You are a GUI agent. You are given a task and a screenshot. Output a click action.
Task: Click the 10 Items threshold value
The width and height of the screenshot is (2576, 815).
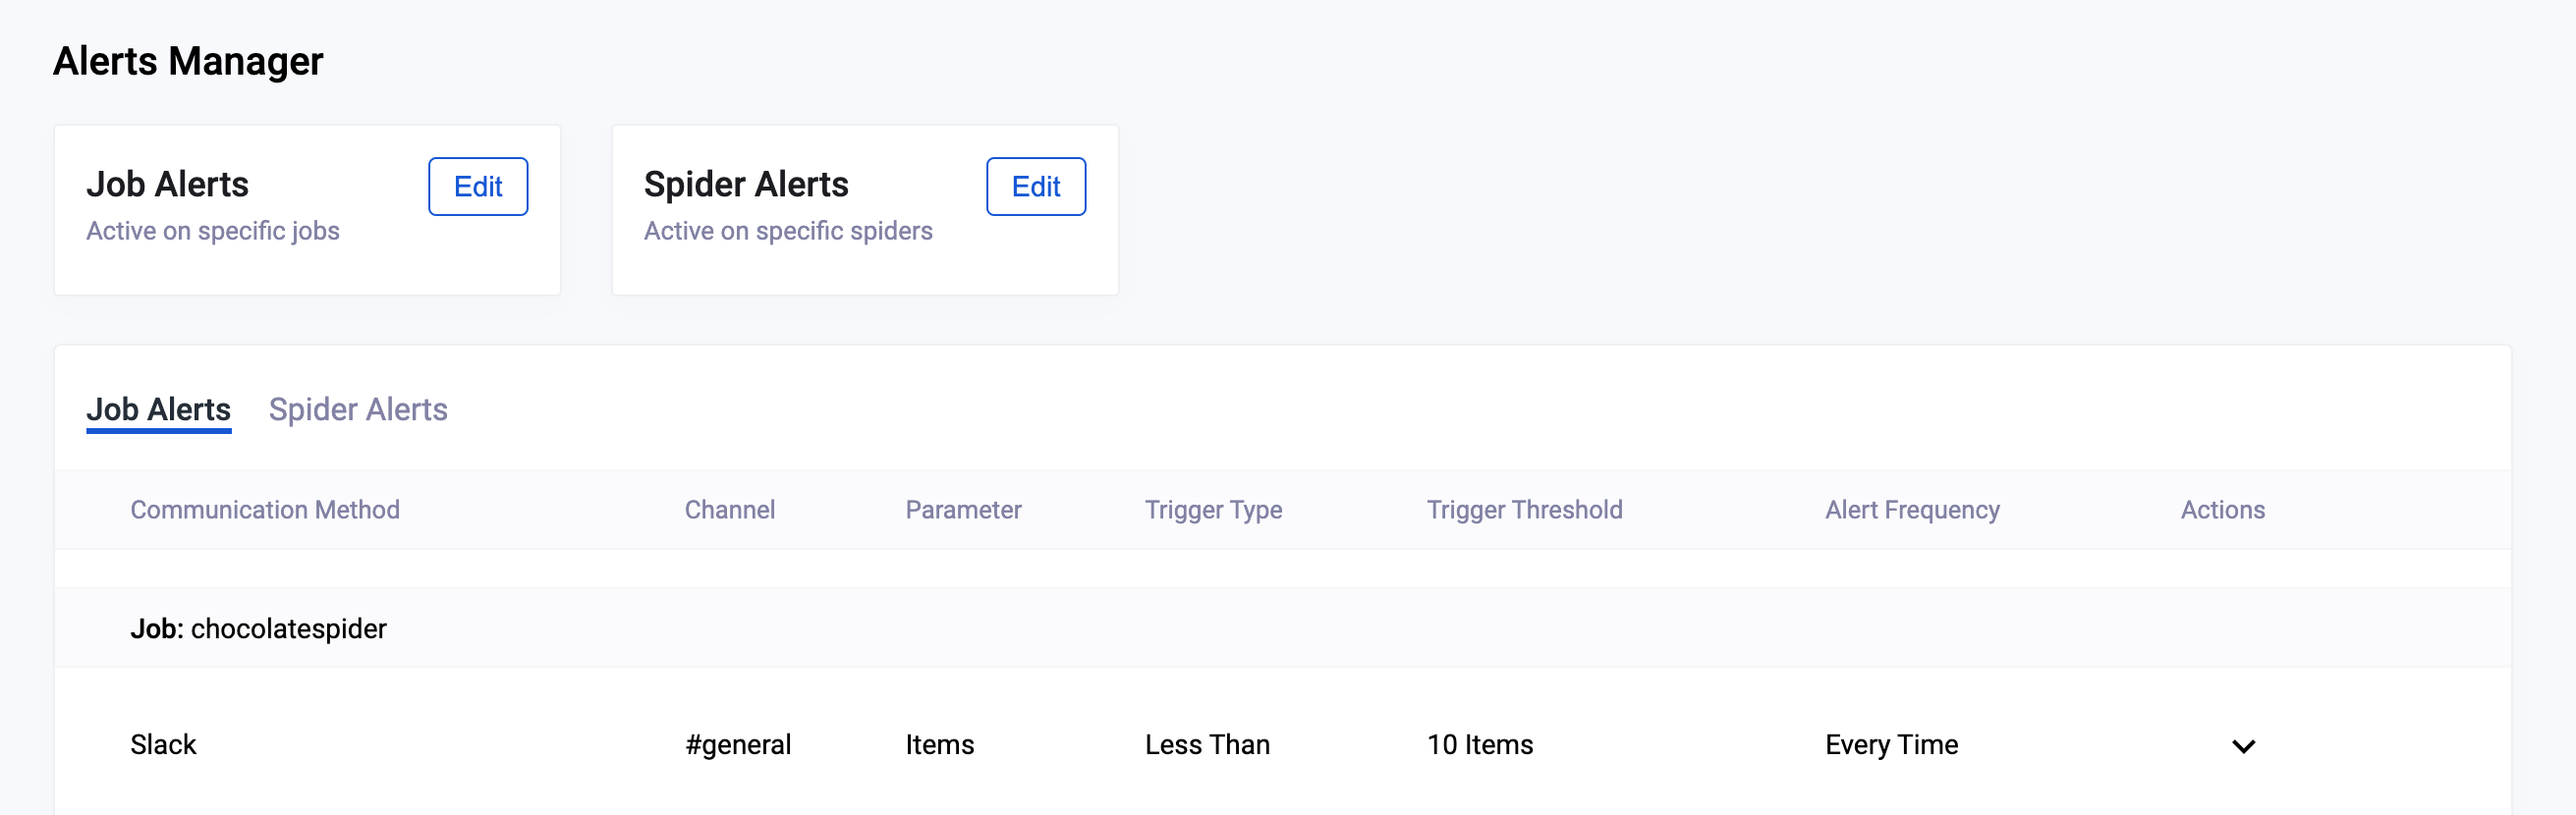[1480, 745]
